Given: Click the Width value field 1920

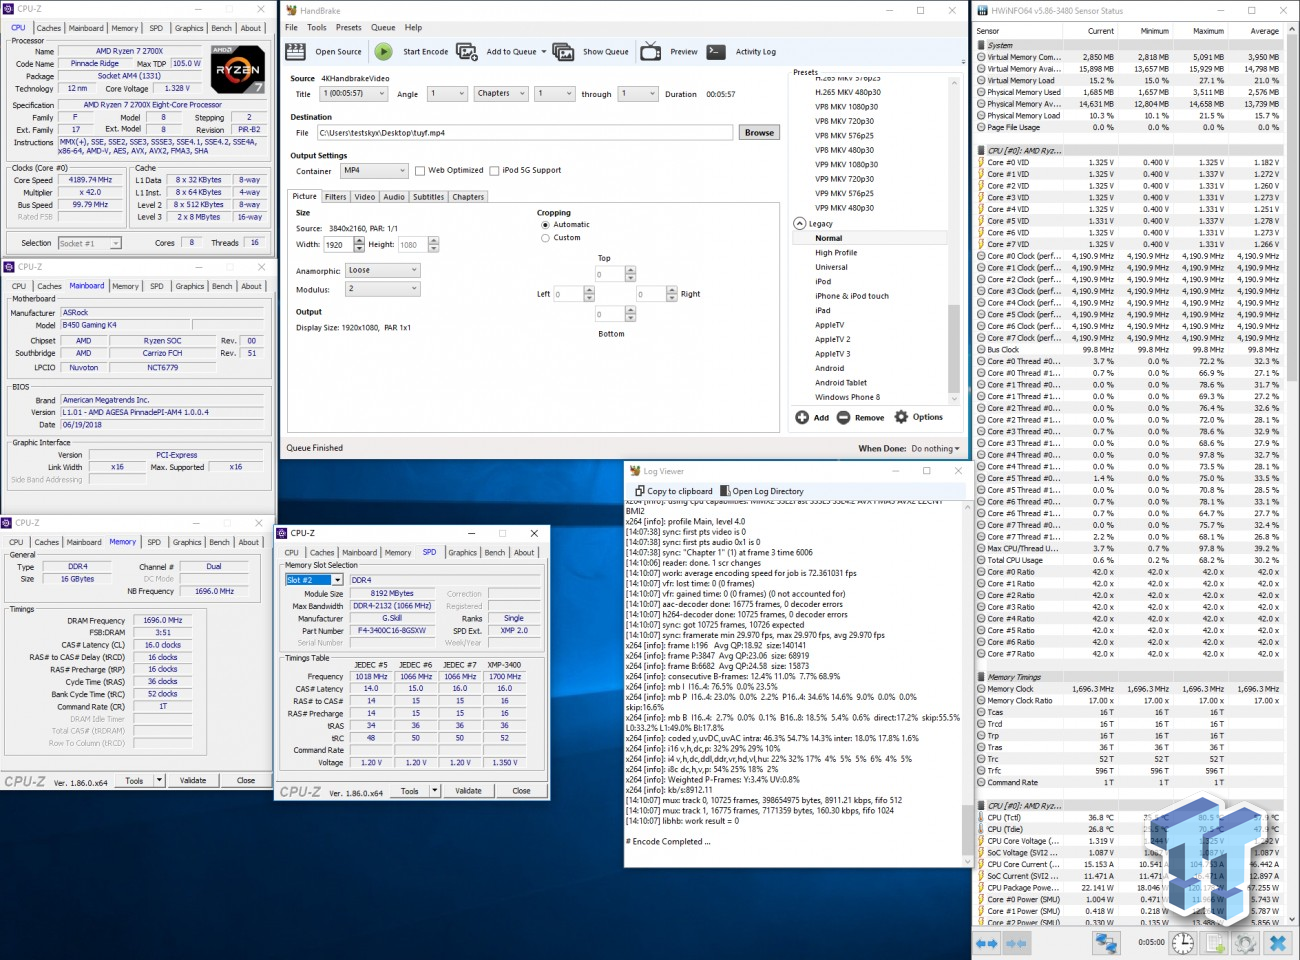Looking at the screenshot, I should pos(338,245).
